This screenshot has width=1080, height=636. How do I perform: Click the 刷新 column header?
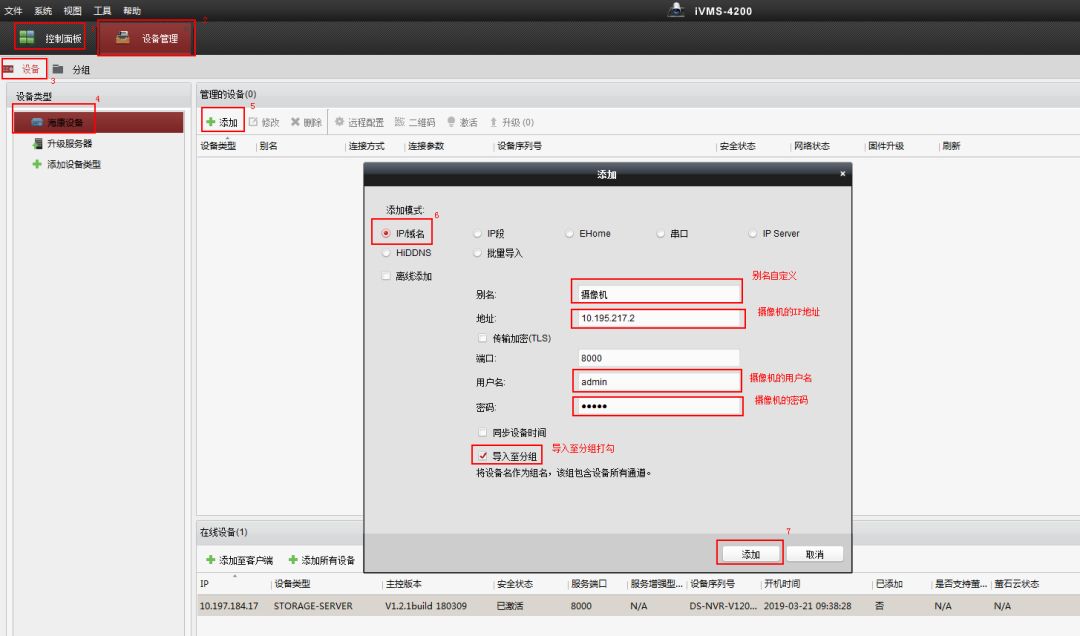click(951, 146)
